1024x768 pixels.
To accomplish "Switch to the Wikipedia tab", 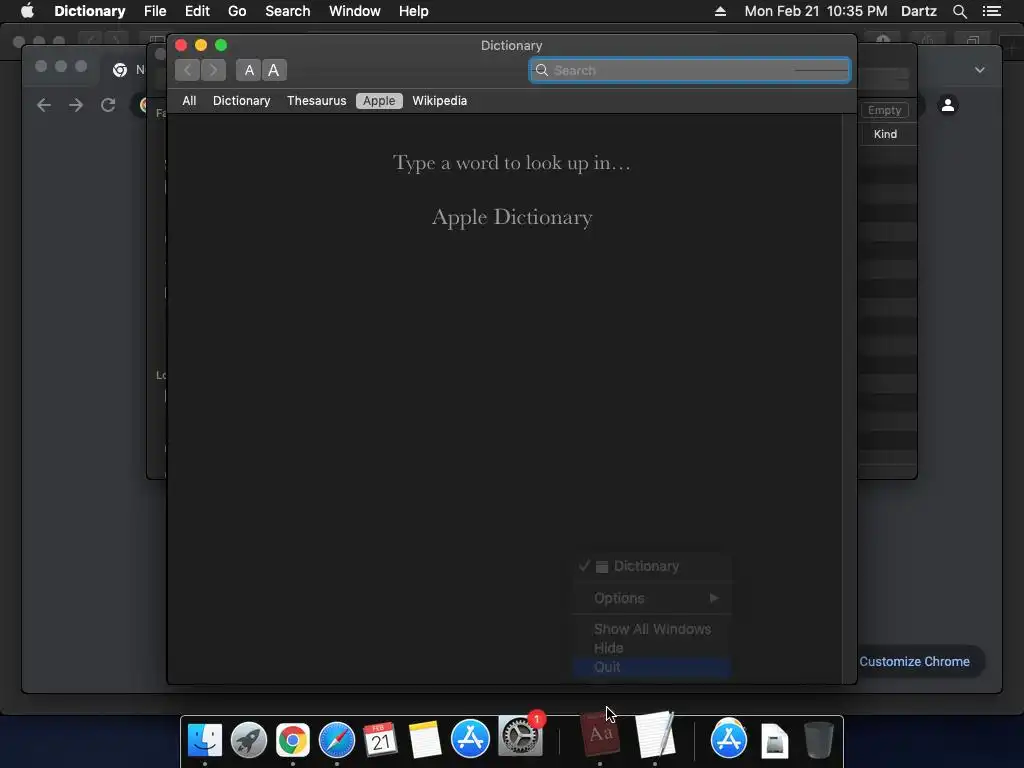I will [x=440, y=101].
